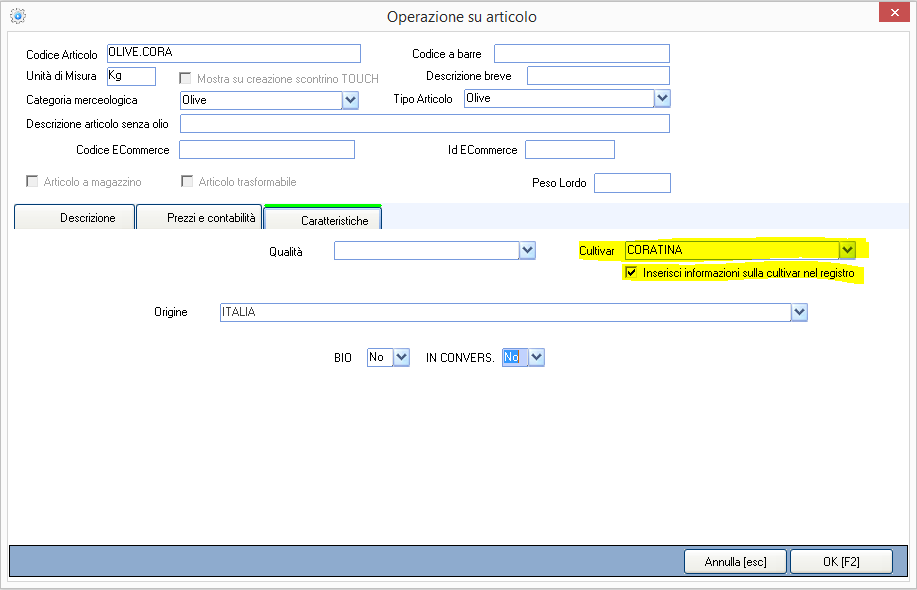917x590 pixels.
Task: Click the Categoria merceologica Olive text box
Action: coord(261,100)
